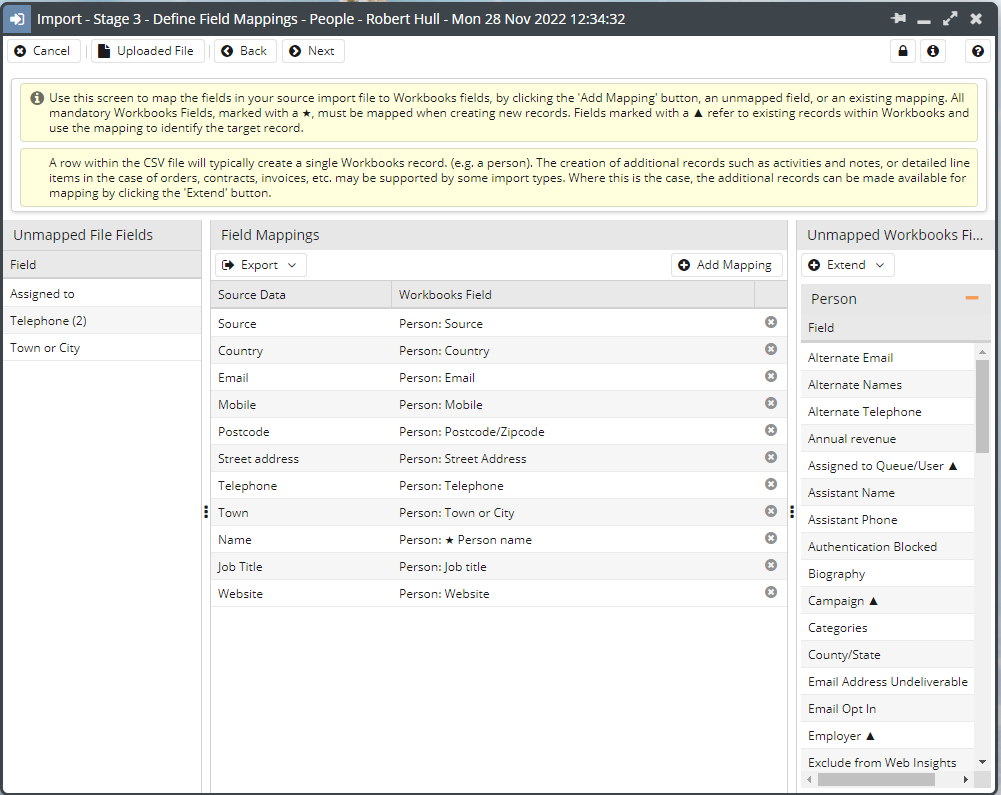Choose Alternate Email Workbooks field
The image size is (1001, 795).
(887, 358)
